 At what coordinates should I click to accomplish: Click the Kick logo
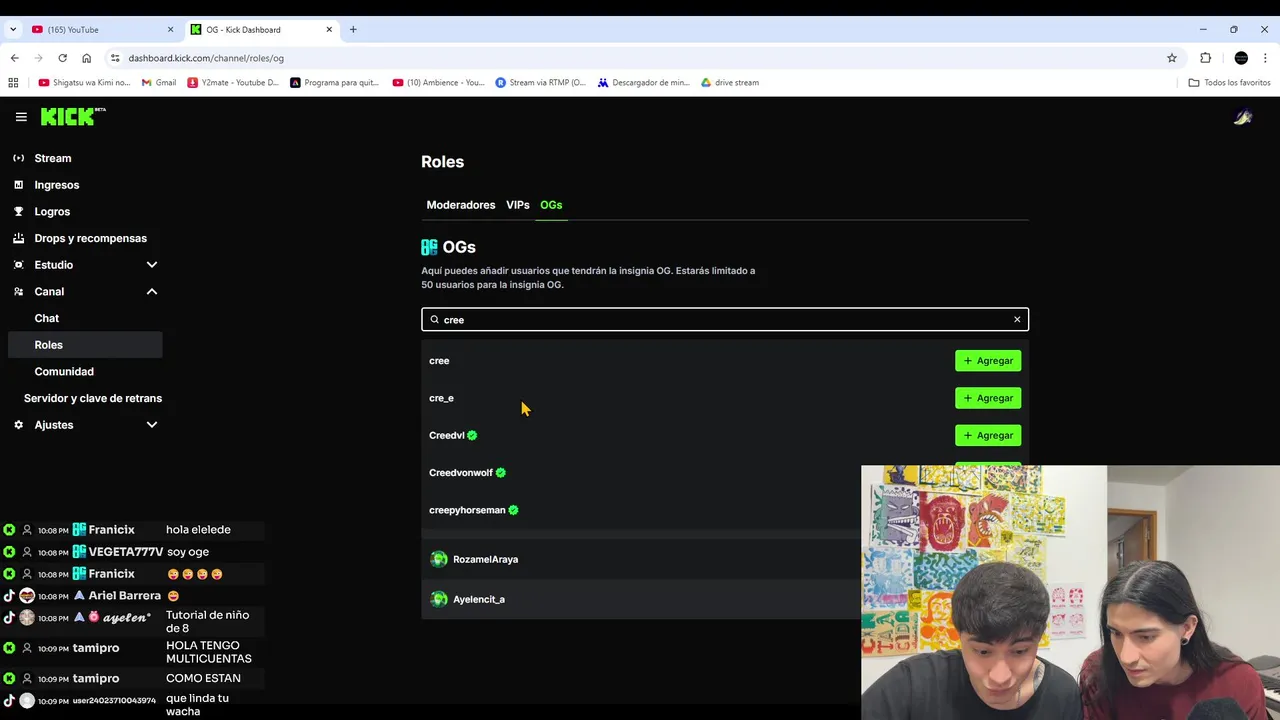(x=73, y=117)
